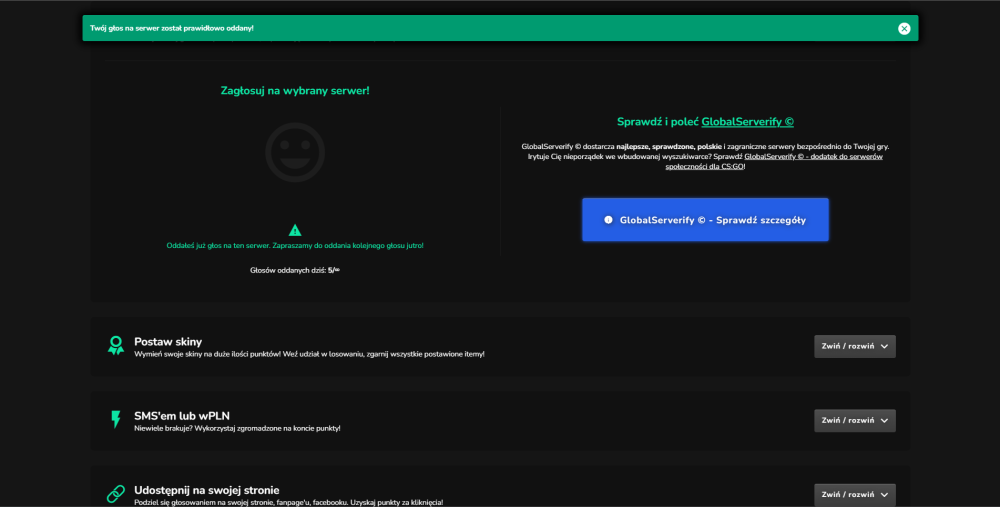Viewport: 1000px width, 507px height.
Task: Click the SMS'em lub wPLN title
Action: tap(182, 416)
